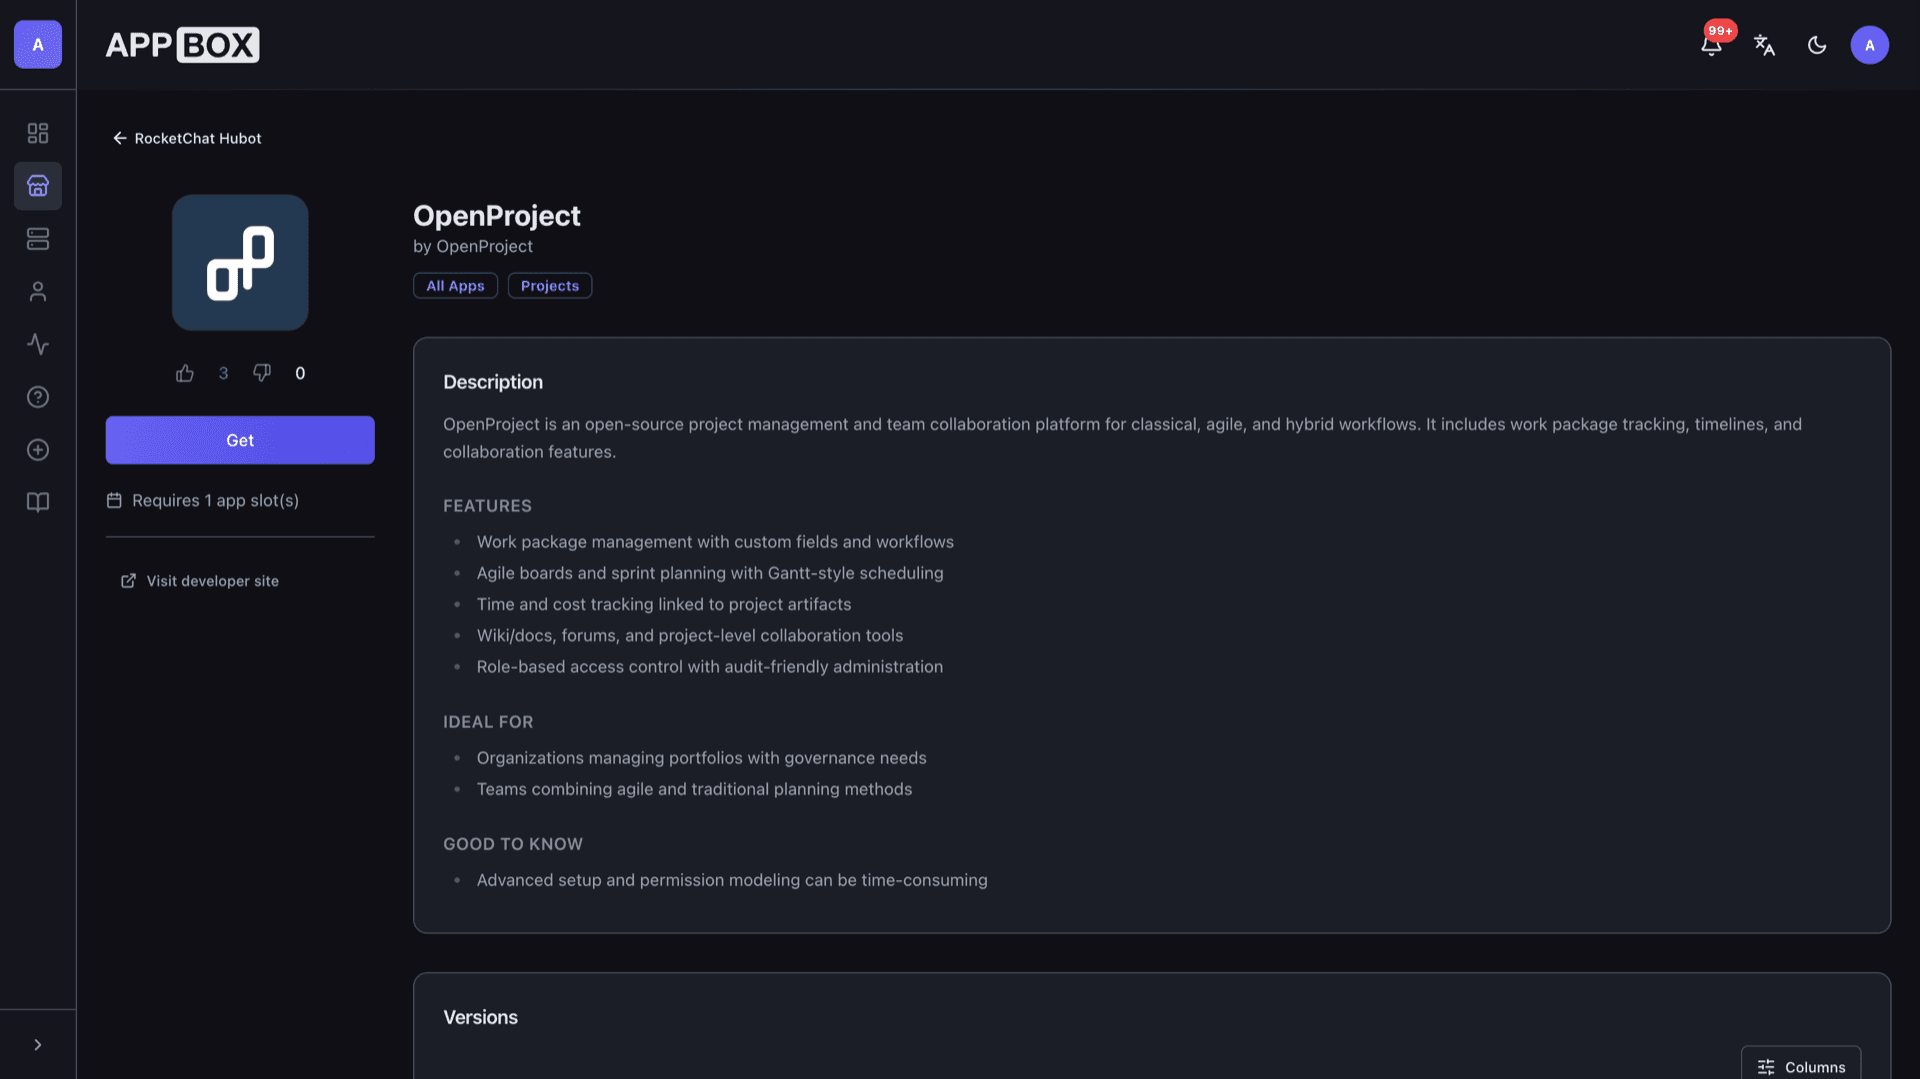
Task: Open the app store icon in sidebar
Action: point(38,186)
